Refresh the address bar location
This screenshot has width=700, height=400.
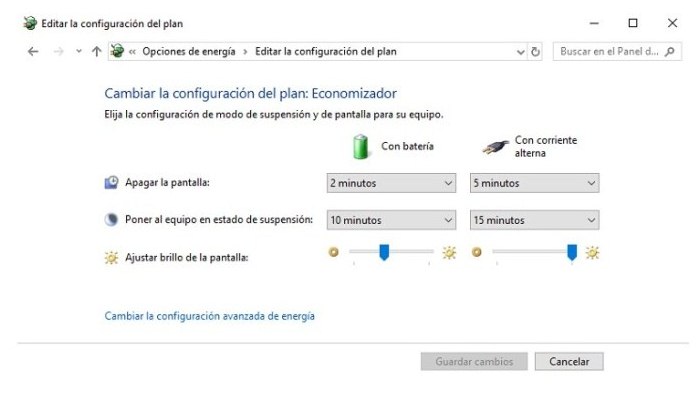coord(535,52)
